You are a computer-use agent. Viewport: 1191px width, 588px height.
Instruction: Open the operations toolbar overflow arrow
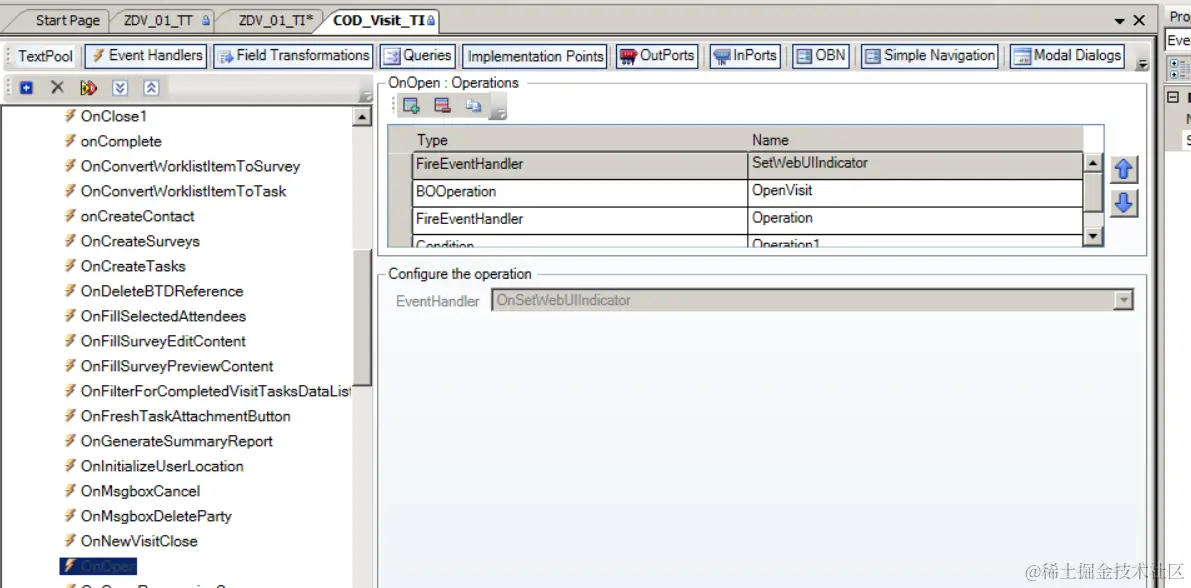499,114
